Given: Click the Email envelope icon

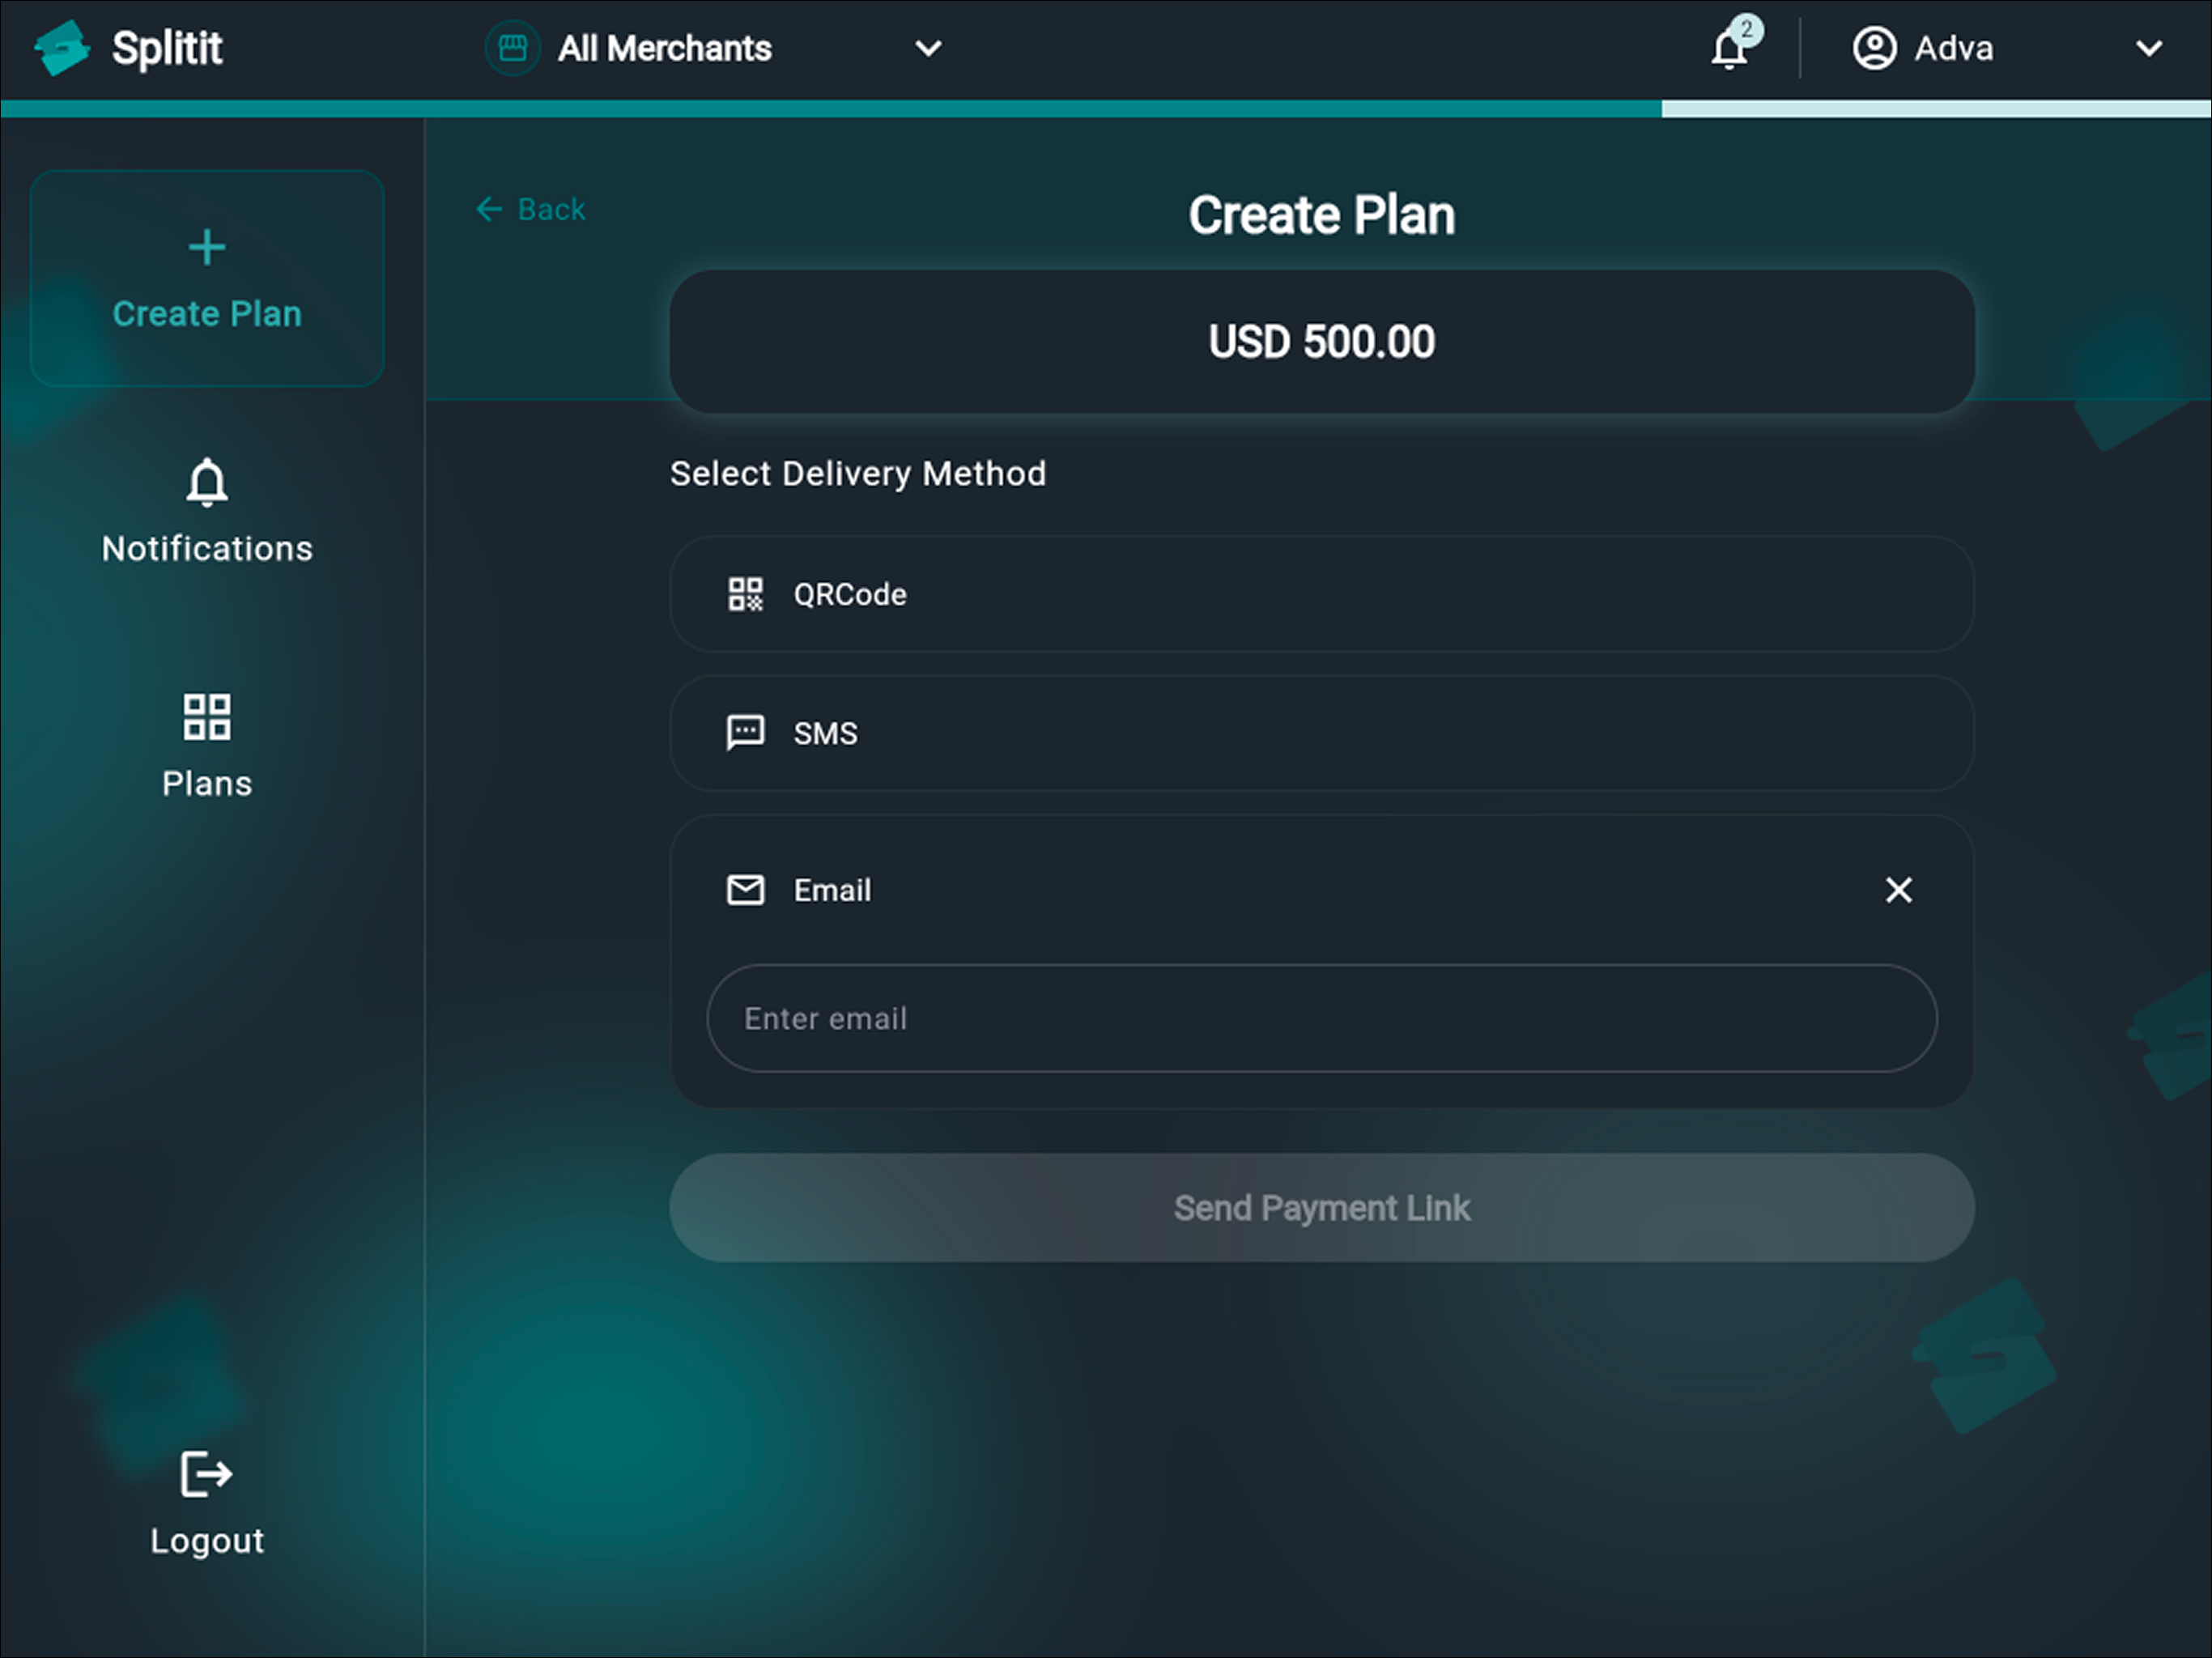Looking at the screenshot, I should [745, 890].
